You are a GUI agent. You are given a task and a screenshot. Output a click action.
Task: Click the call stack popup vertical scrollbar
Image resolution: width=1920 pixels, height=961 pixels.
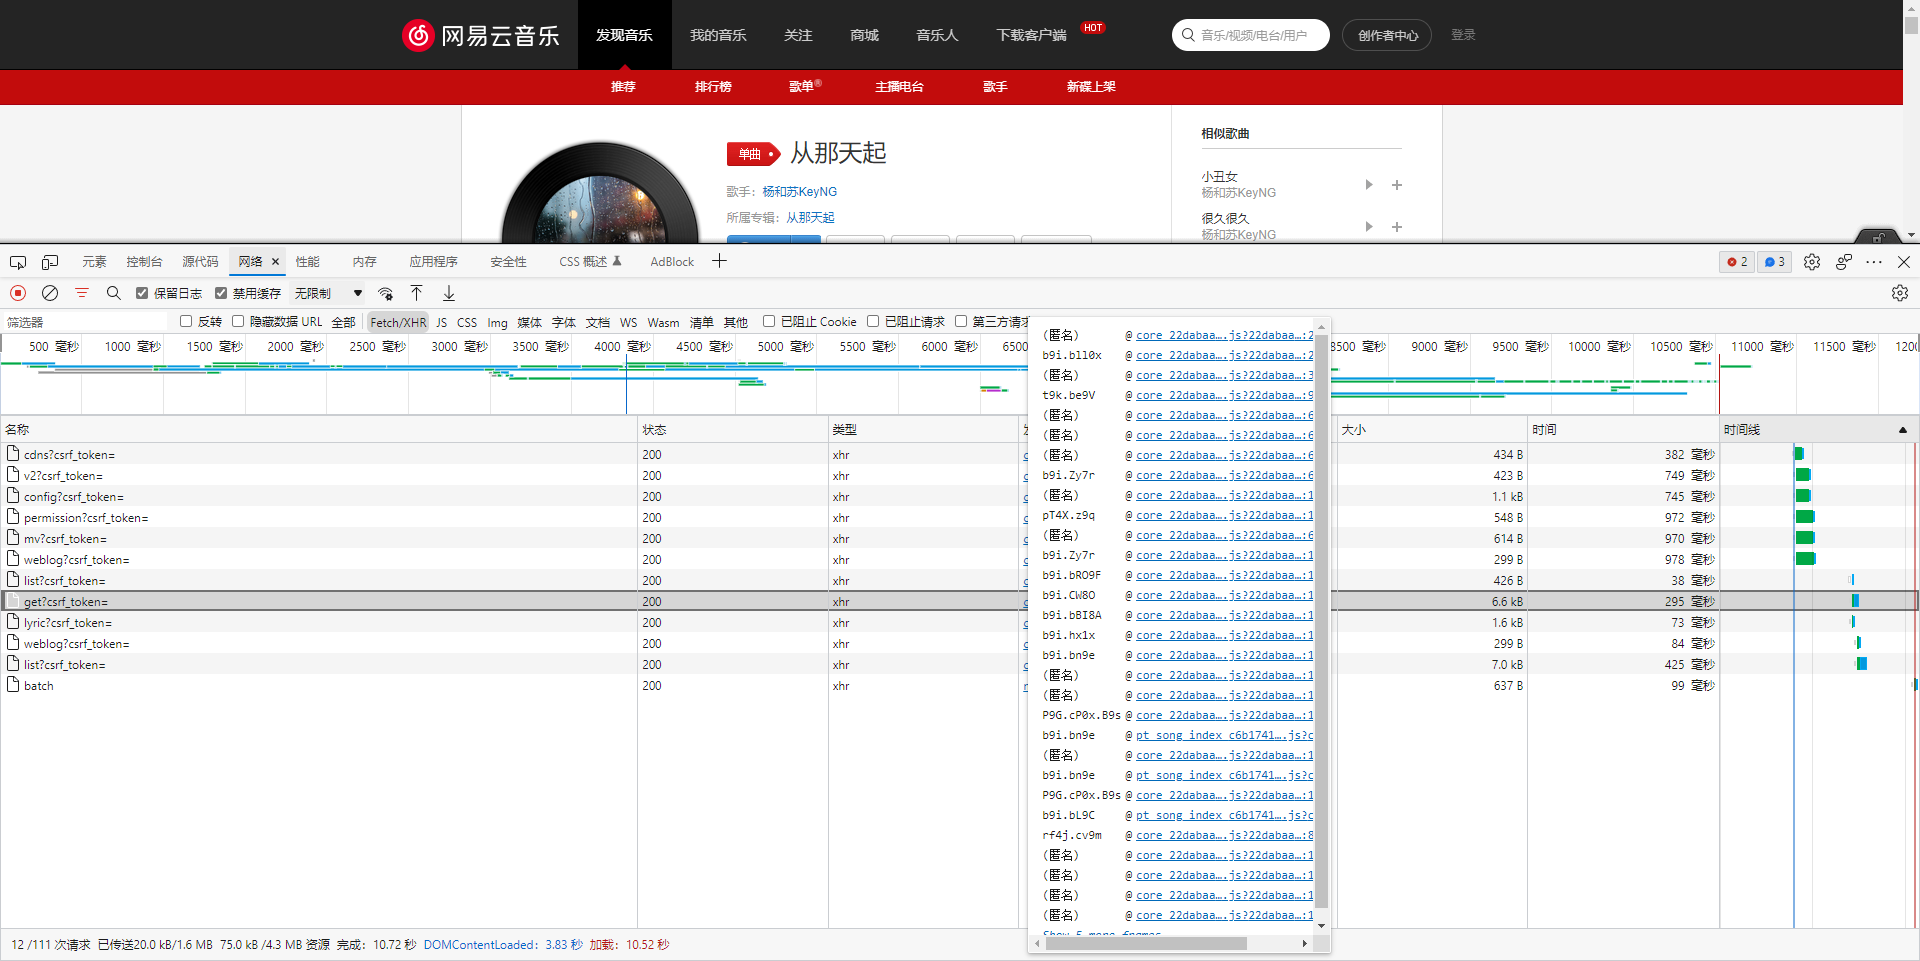[x=1321, y=620]
